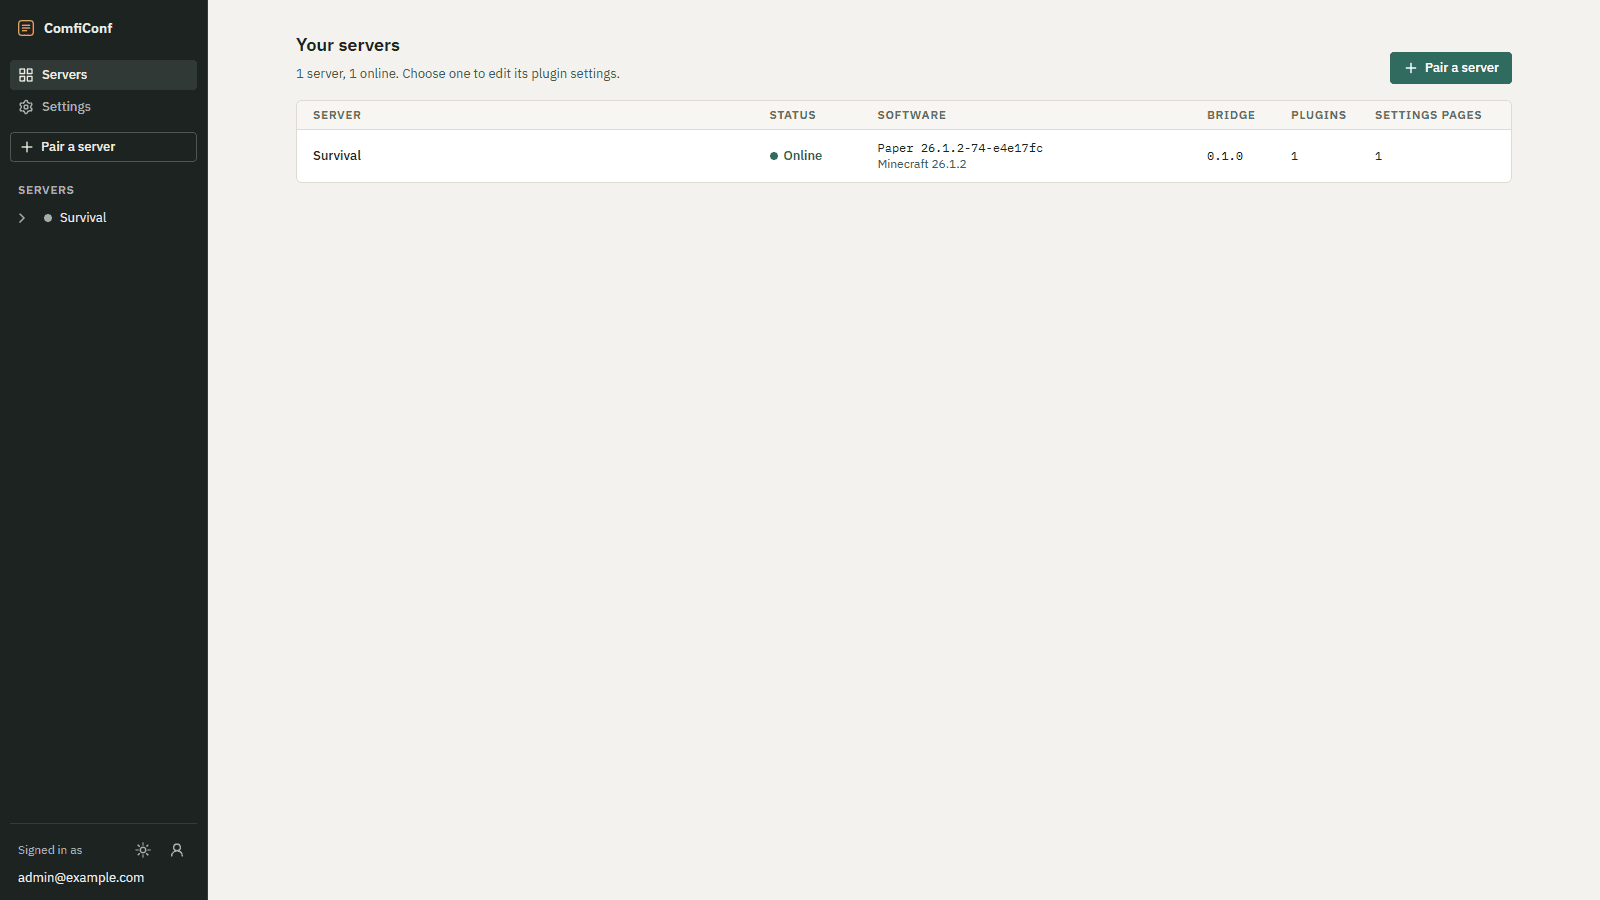Click the green Pair a server button
Image resolution: width=1600 pixels, height=900 pixels.
point(1450,68)
